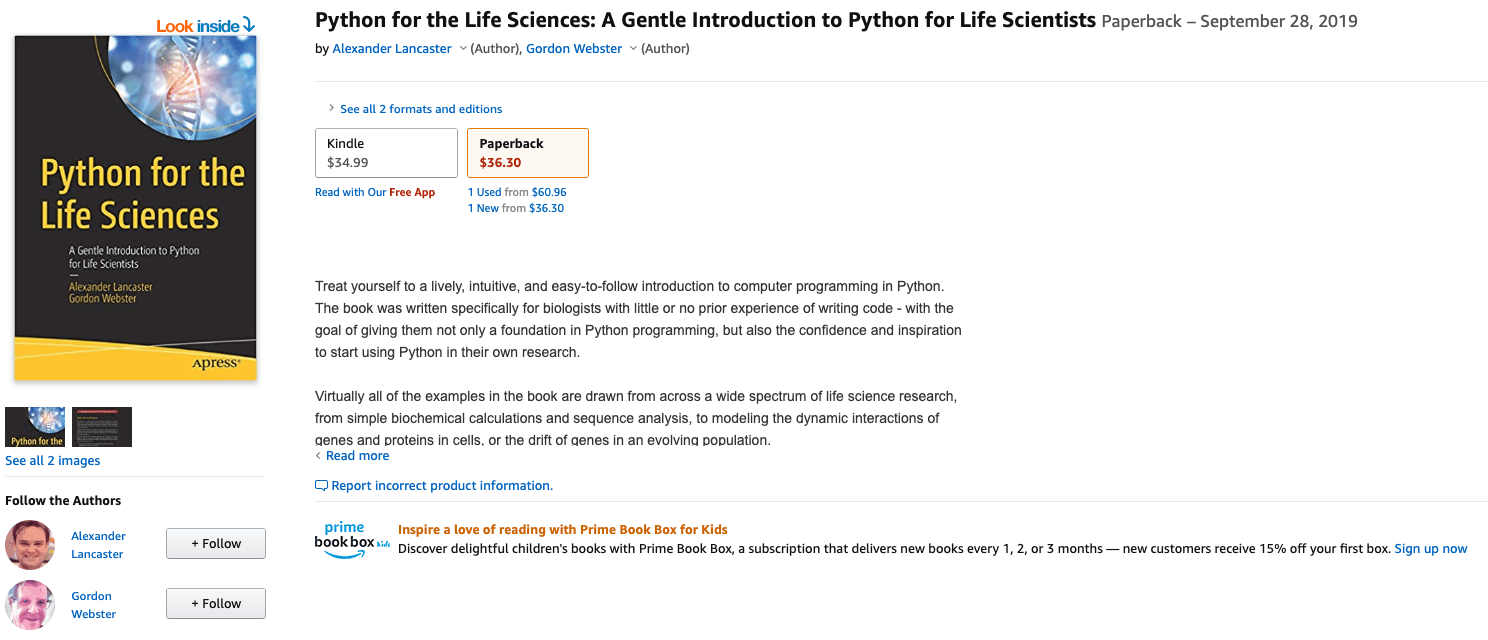Open the book cover image
The height and width of the screenshot is (640, 1488).
pos(135,208)
